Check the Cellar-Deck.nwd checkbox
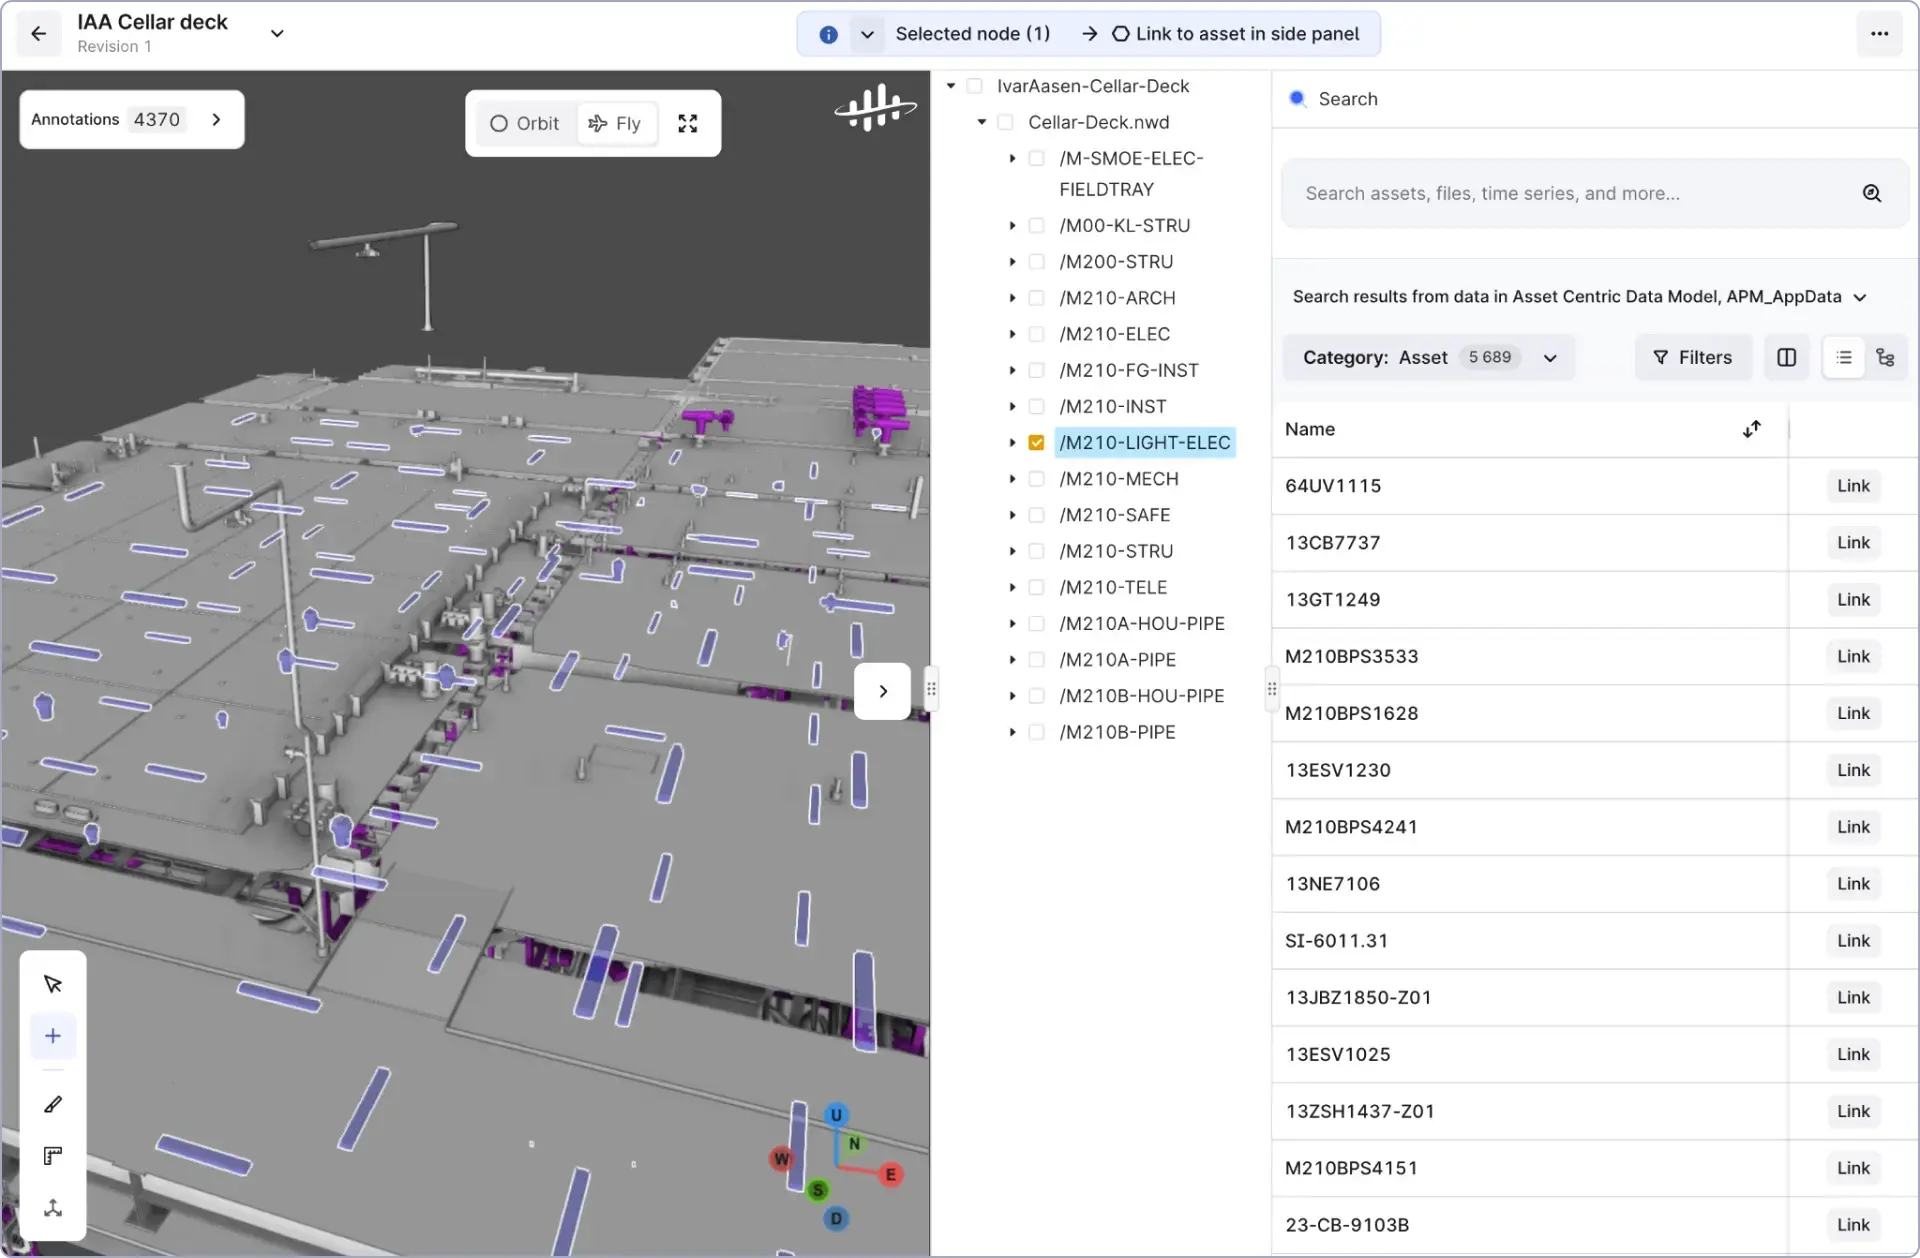Screen dimensions: 1920x1258 (x=1006, y=122)
